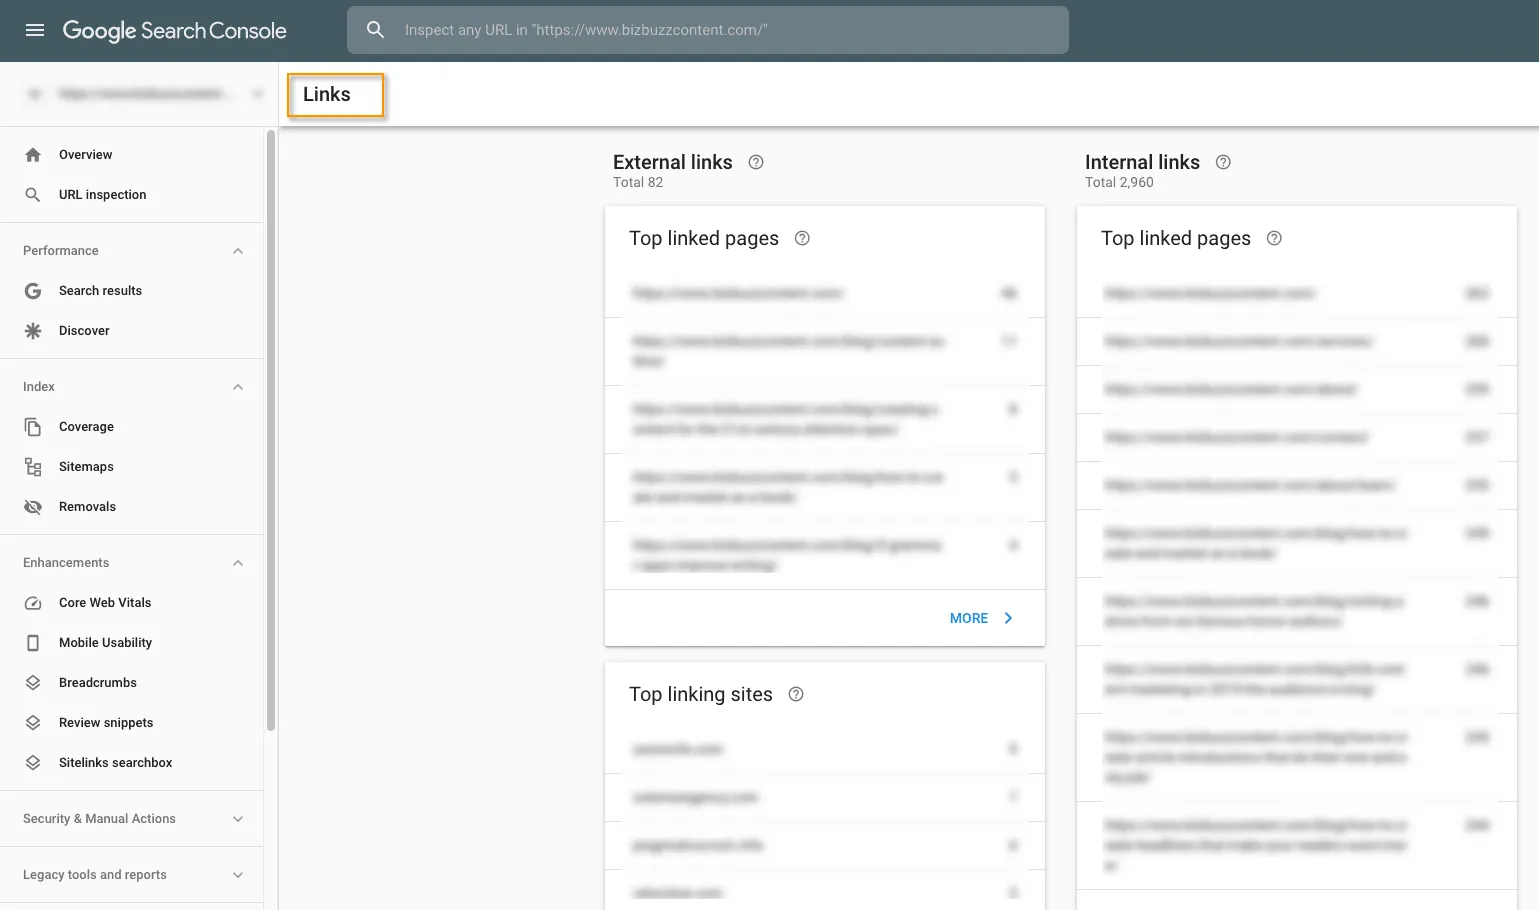Screen dimensions: 1539x910
Task: Click the chevron arrow next to MORE
Action: pos(1008,618)
